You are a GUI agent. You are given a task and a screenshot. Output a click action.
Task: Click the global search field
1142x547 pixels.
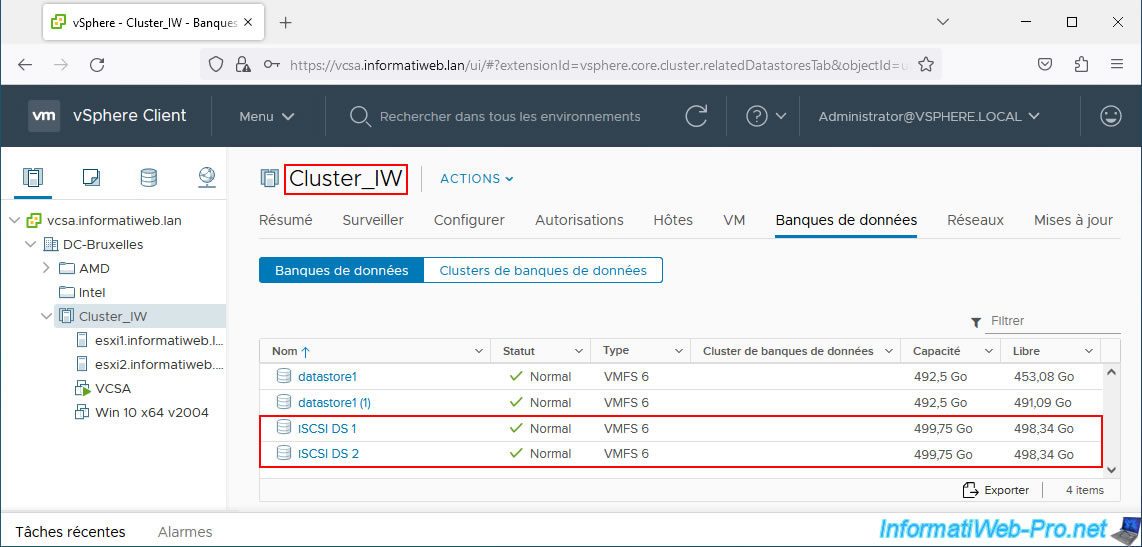[510, 117]
